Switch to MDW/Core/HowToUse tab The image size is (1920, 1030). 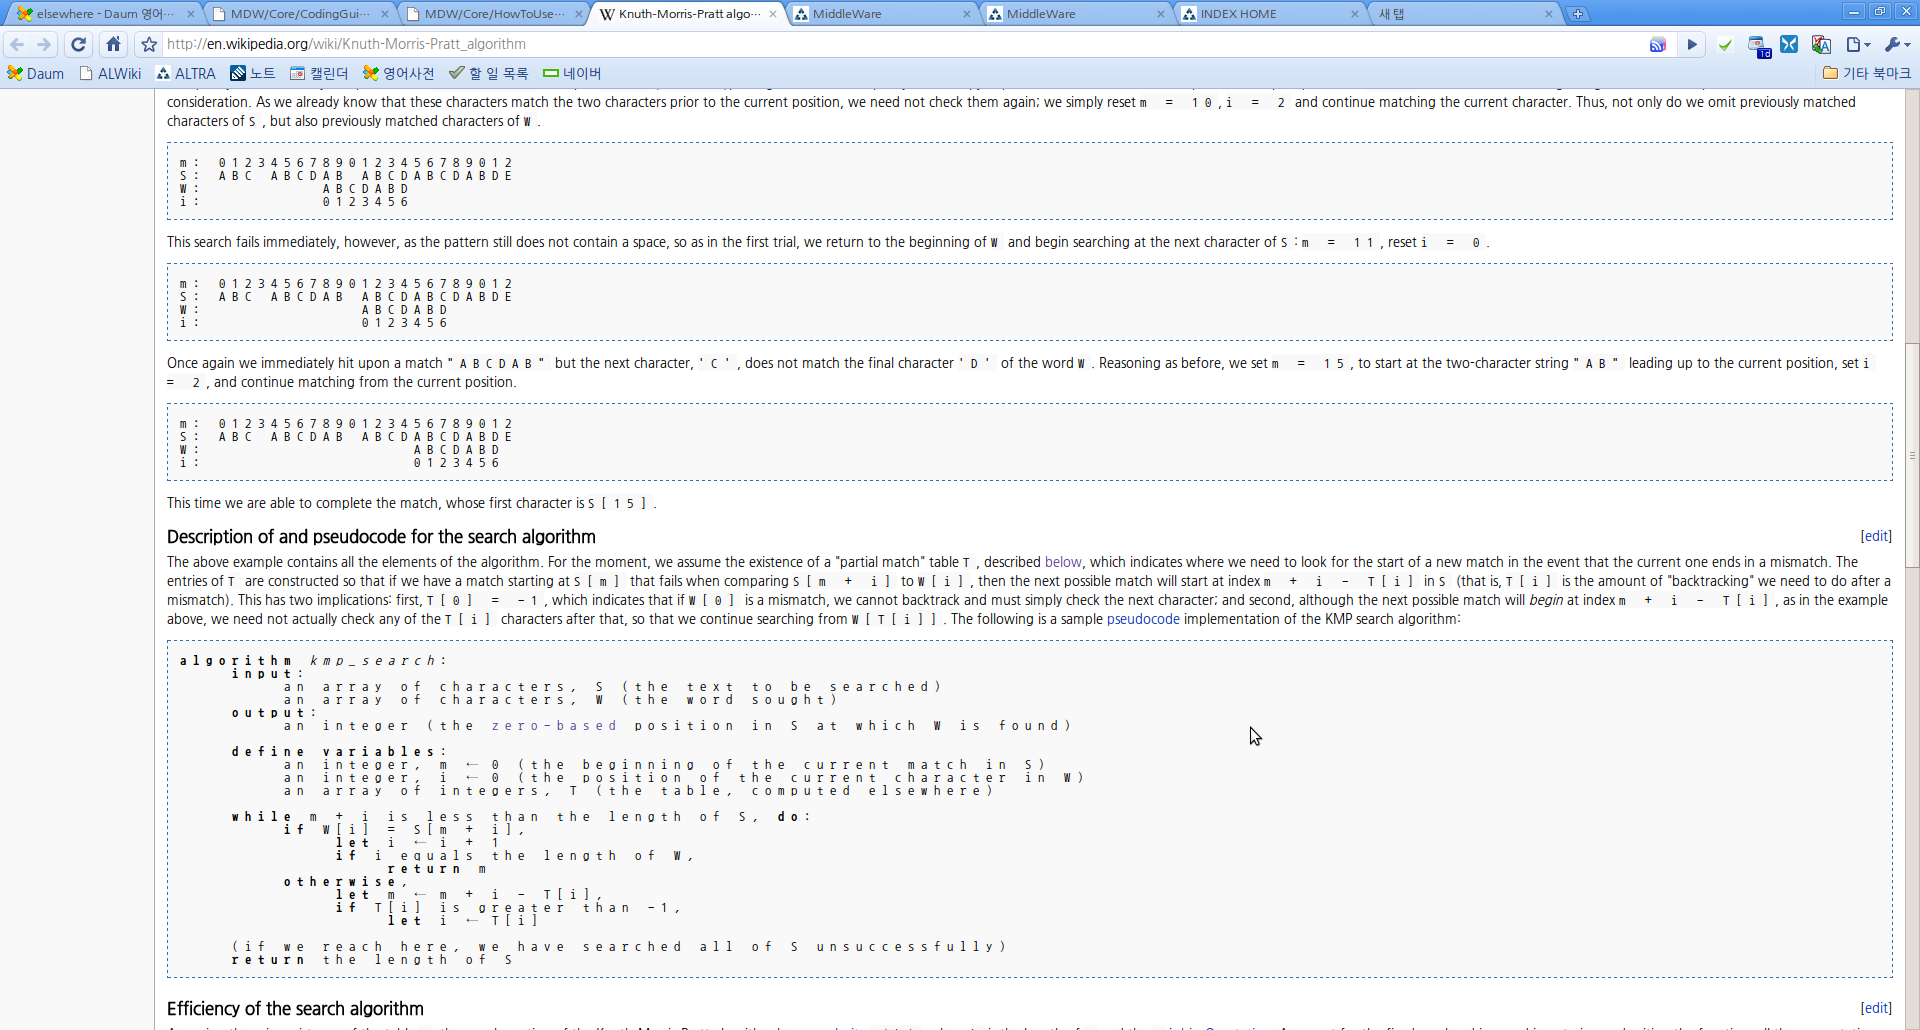pos(492,14)
